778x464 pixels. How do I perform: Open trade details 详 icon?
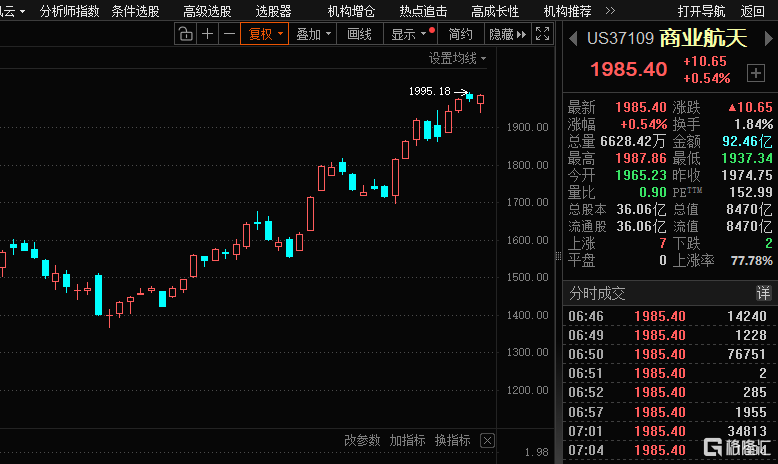[763, 293]
